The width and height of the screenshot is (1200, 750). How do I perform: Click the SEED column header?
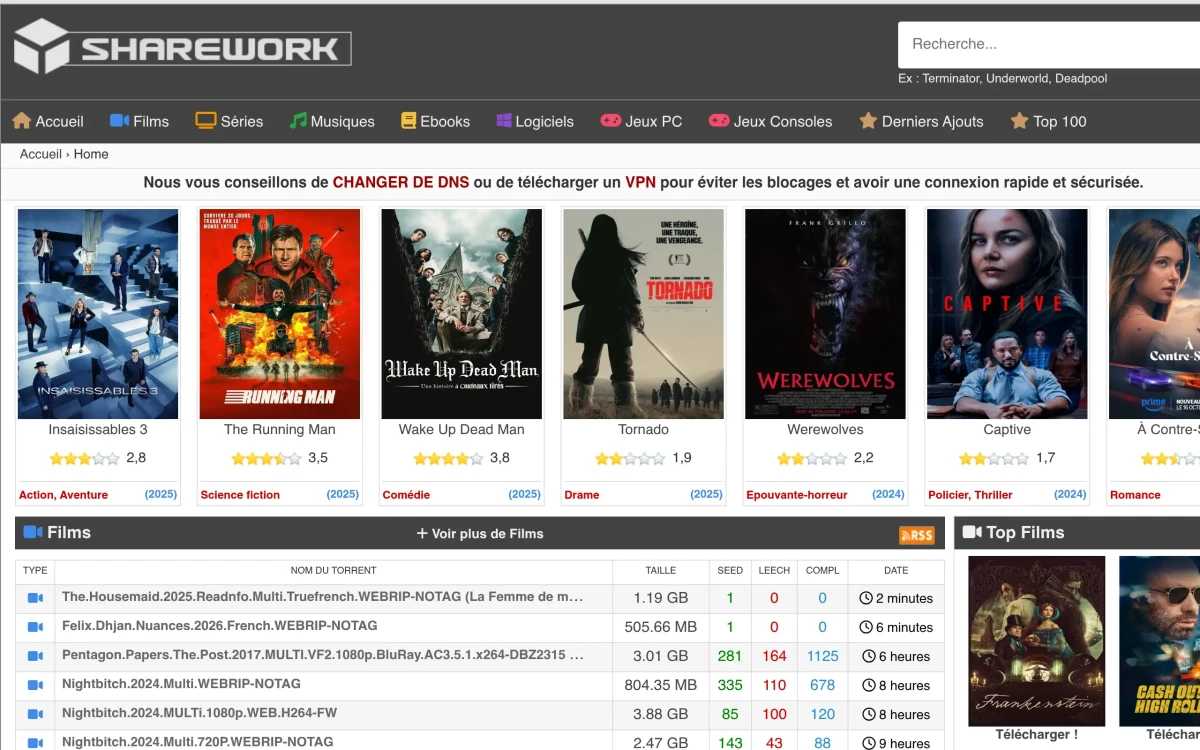click(x=730, y=570)
